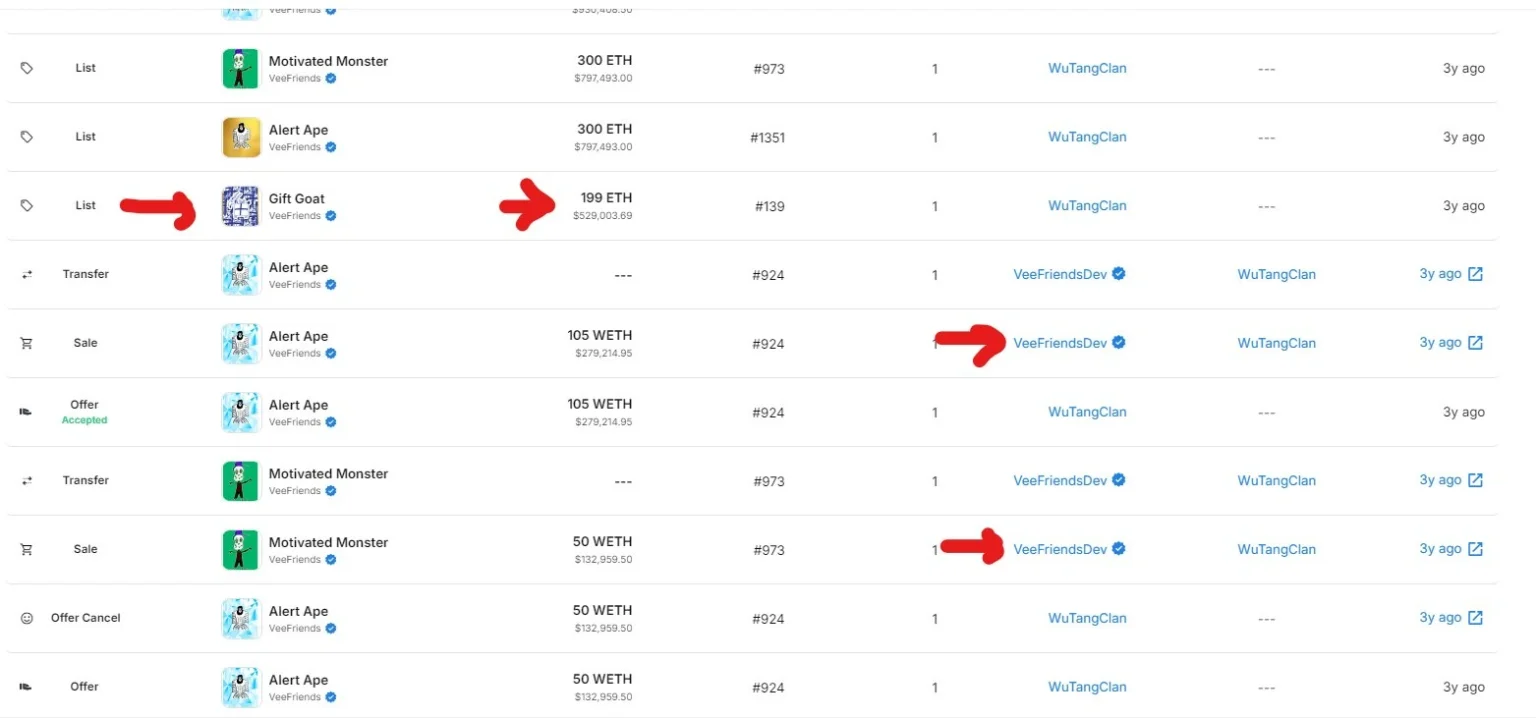Click the cart icon in Motivated Monster Sale row
This screenshot has height=718, width=1536.
coord(27,549)
